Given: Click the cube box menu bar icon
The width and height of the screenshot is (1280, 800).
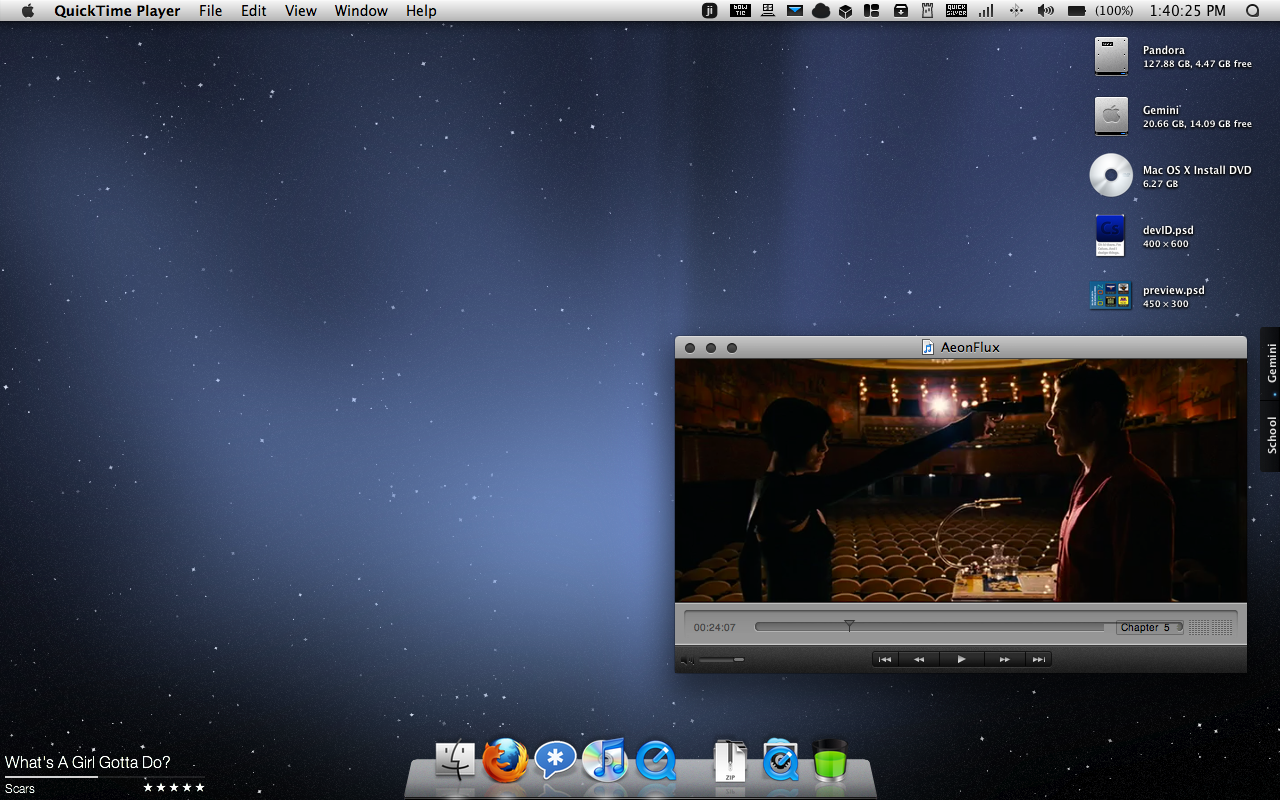Looking at the screenshot, I should 846,11.
